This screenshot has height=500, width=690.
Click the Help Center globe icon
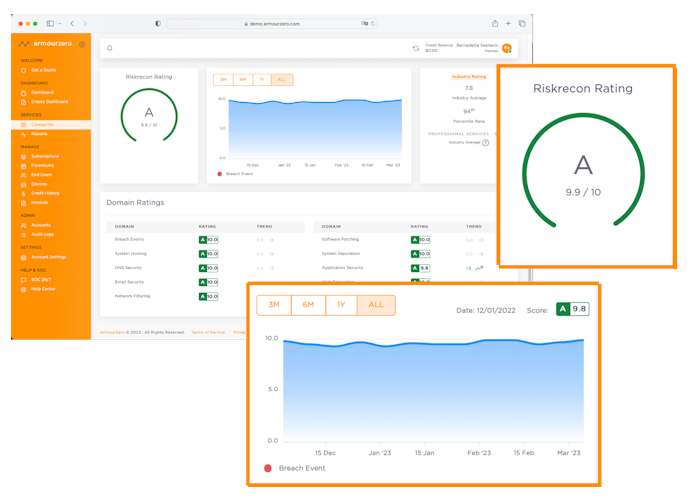(23, 289)
